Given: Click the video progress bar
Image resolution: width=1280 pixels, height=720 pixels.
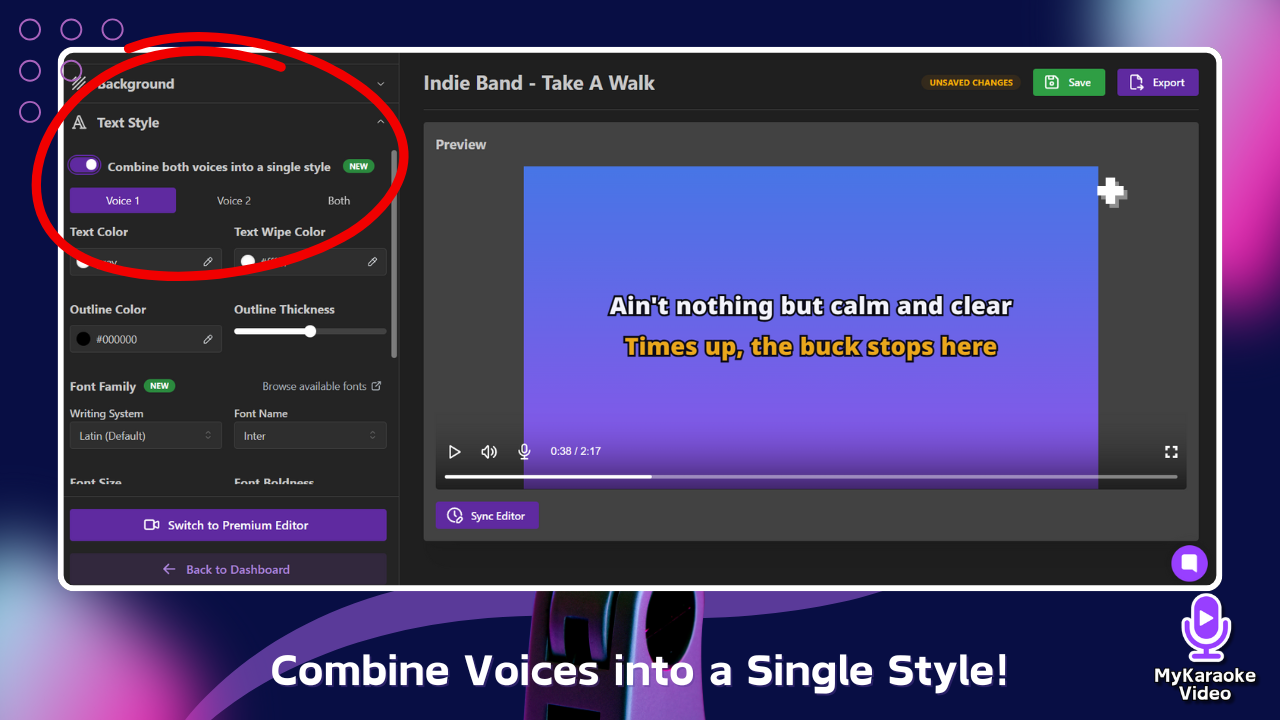Looking at the screenshot, I should point(811,477).
